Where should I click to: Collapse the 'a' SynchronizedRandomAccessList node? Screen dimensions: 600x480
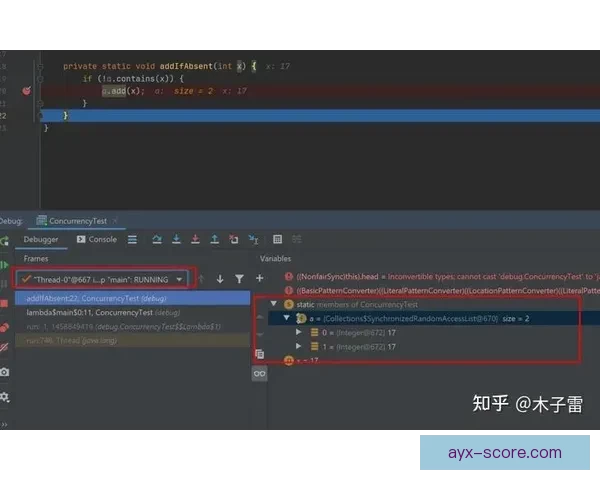coord(287,318)
